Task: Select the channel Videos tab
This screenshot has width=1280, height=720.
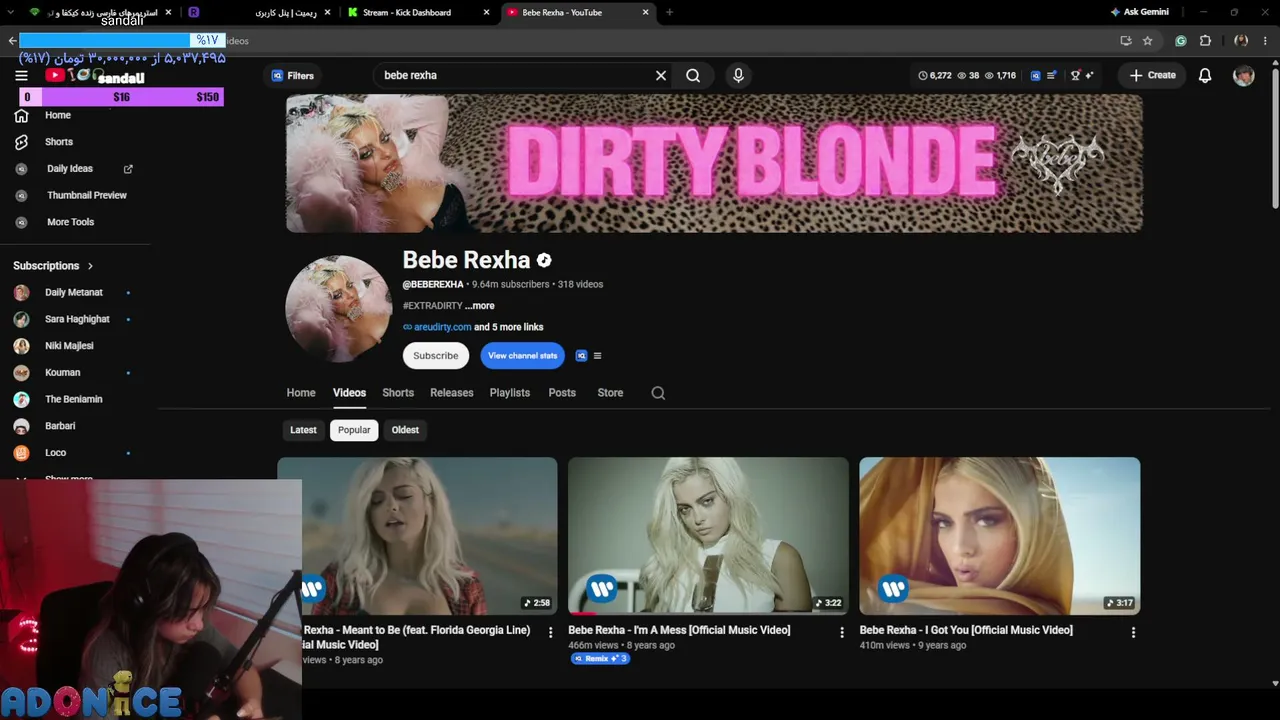Action: pyautogui.click(x=349, y=393)
